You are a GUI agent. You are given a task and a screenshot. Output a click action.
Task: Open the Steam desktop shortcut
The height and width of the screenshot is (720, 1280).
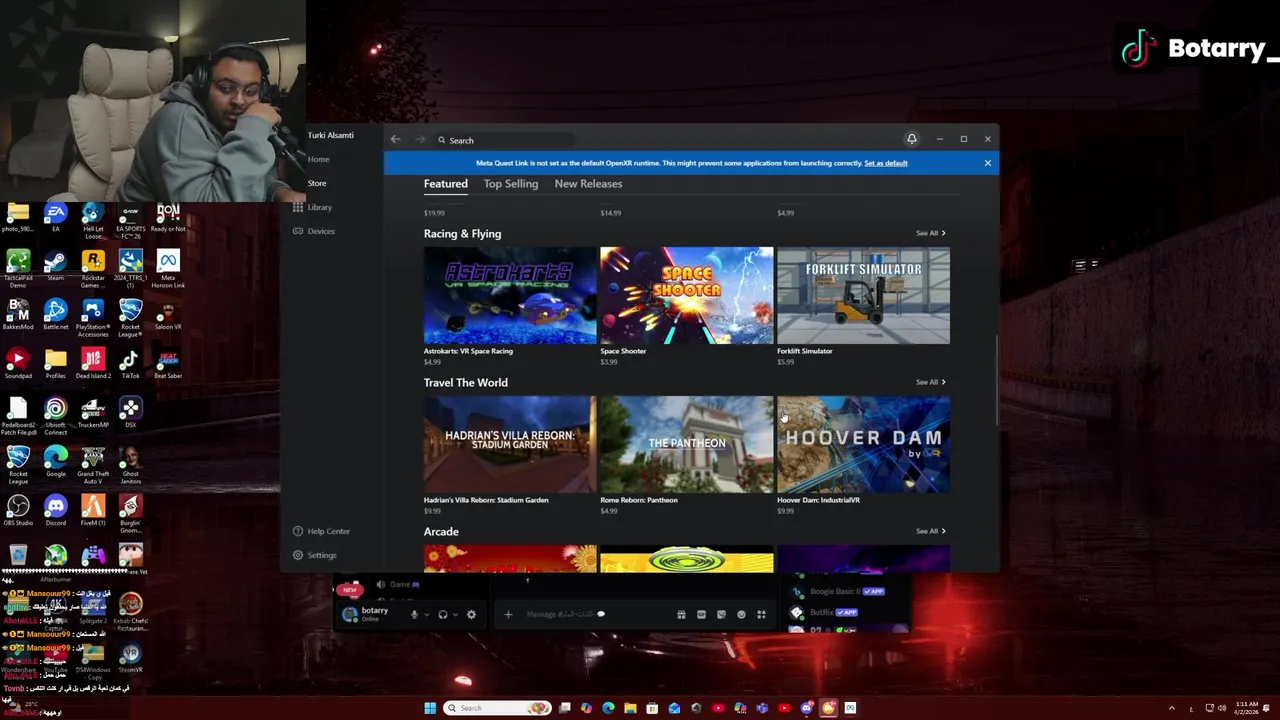coord(55,265)
